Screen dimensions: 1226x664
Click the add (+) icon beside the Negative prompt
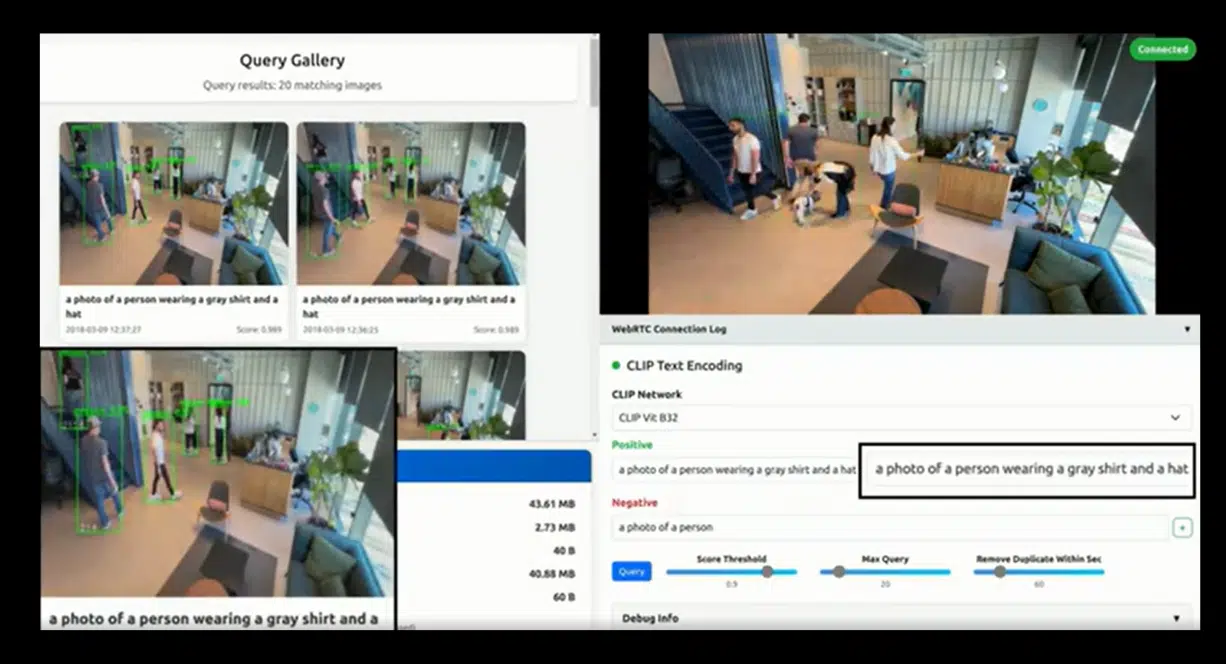[x=1184, y=527]
